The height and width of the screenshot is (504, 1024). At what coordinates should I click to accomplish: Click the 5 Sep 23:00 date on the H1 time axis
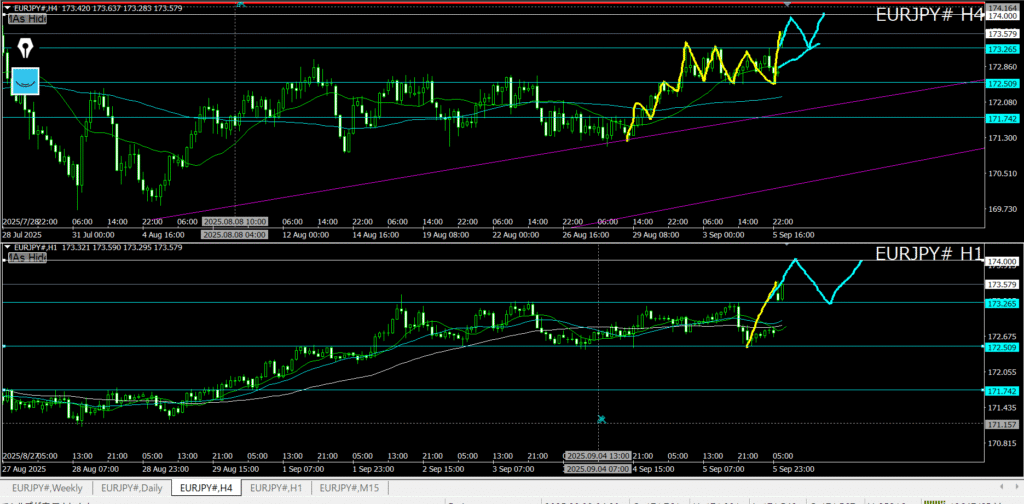[794, 469]
